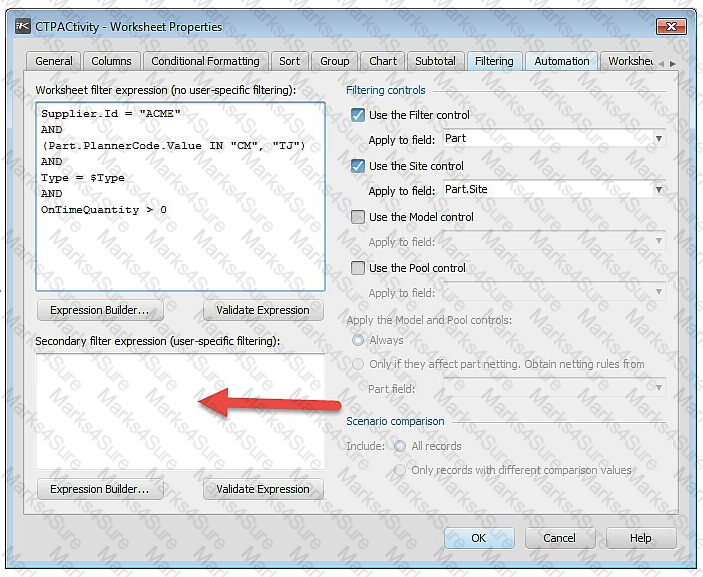Viewport: 703px width, 577px height.
Task: Select Only if they affect part netting
Action: [358, 364]
